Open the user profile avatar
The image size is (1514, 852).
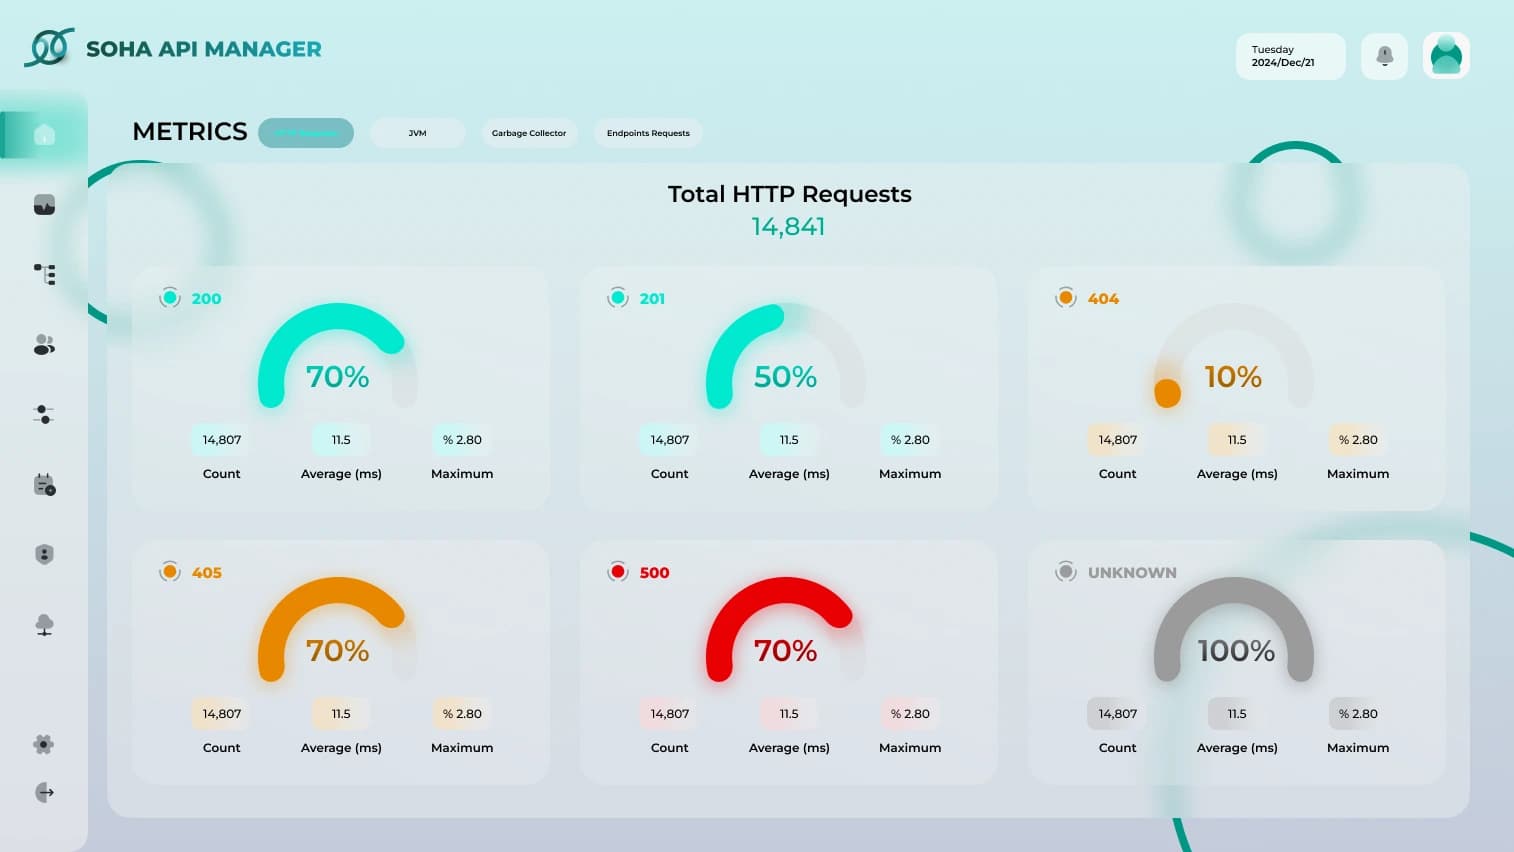[x=1446, y=56]
